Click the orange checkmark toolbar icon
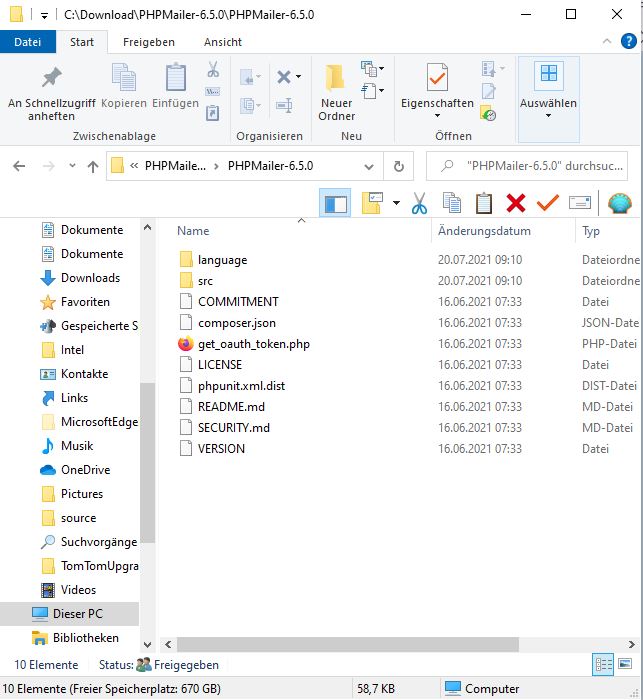Screen dimensions: 643x700 pos(547,203)
